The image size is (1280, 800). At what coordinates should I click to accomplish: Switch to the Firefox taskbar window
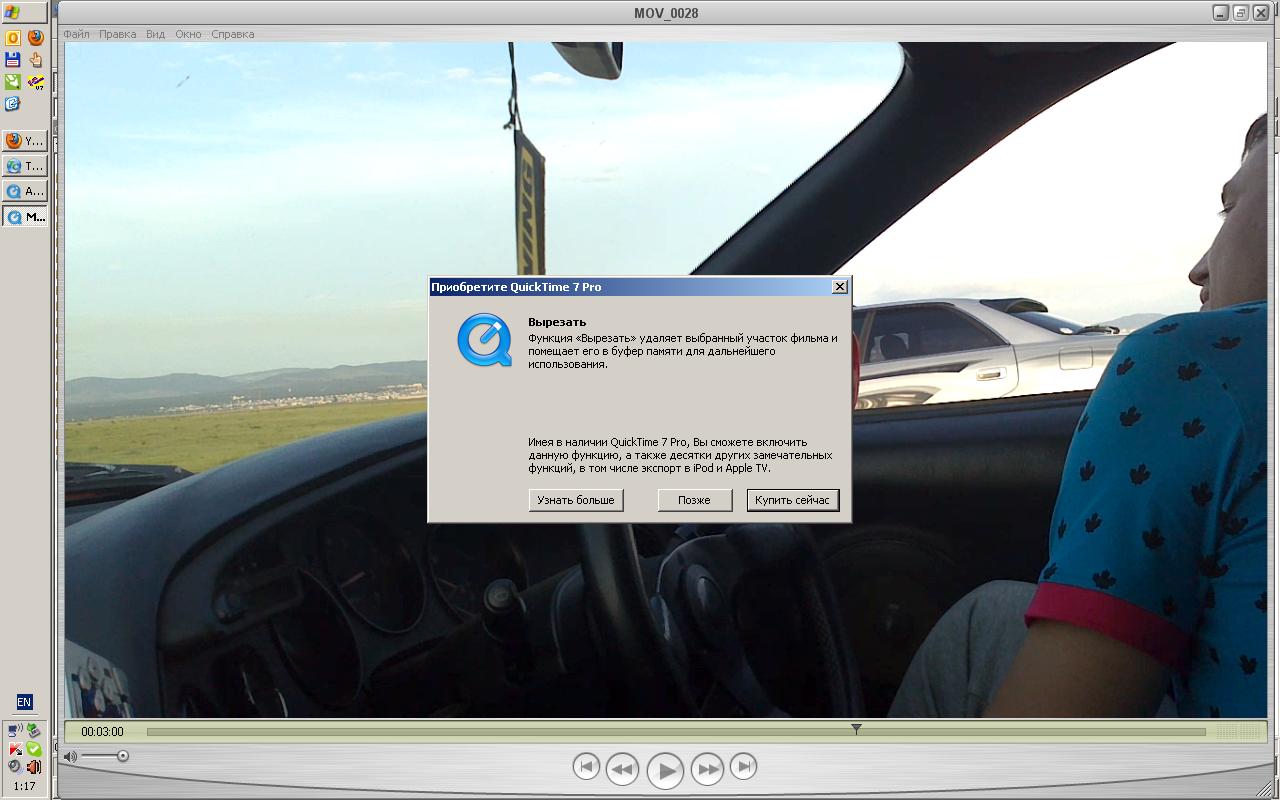(x=24, y=141)
